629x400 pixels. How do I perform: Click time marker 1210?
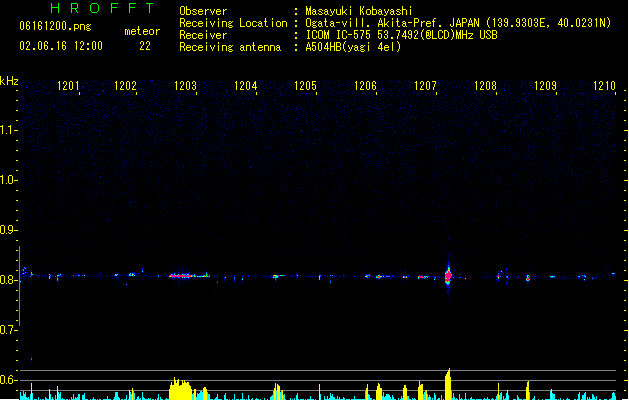[x=605, y=86]
